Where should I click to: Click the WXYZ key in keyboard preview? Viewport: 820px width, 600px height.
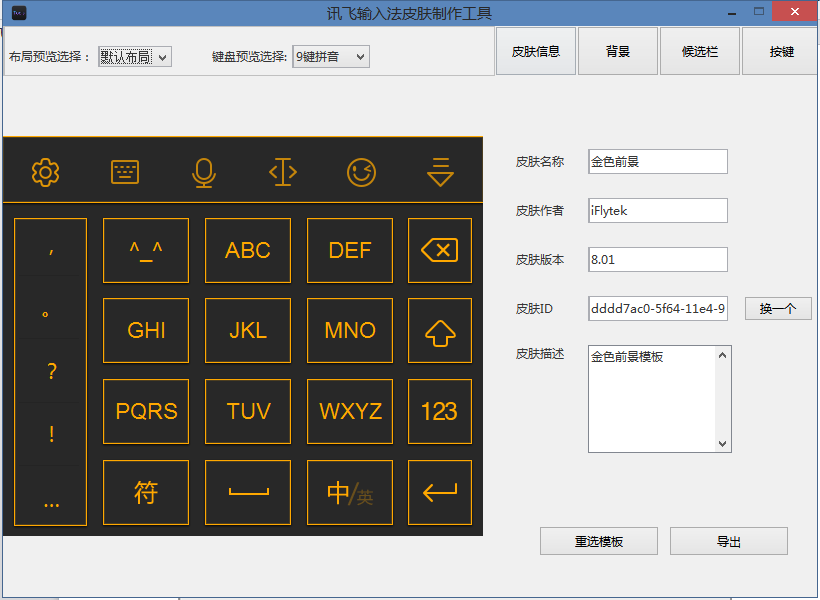coord(350,412)
